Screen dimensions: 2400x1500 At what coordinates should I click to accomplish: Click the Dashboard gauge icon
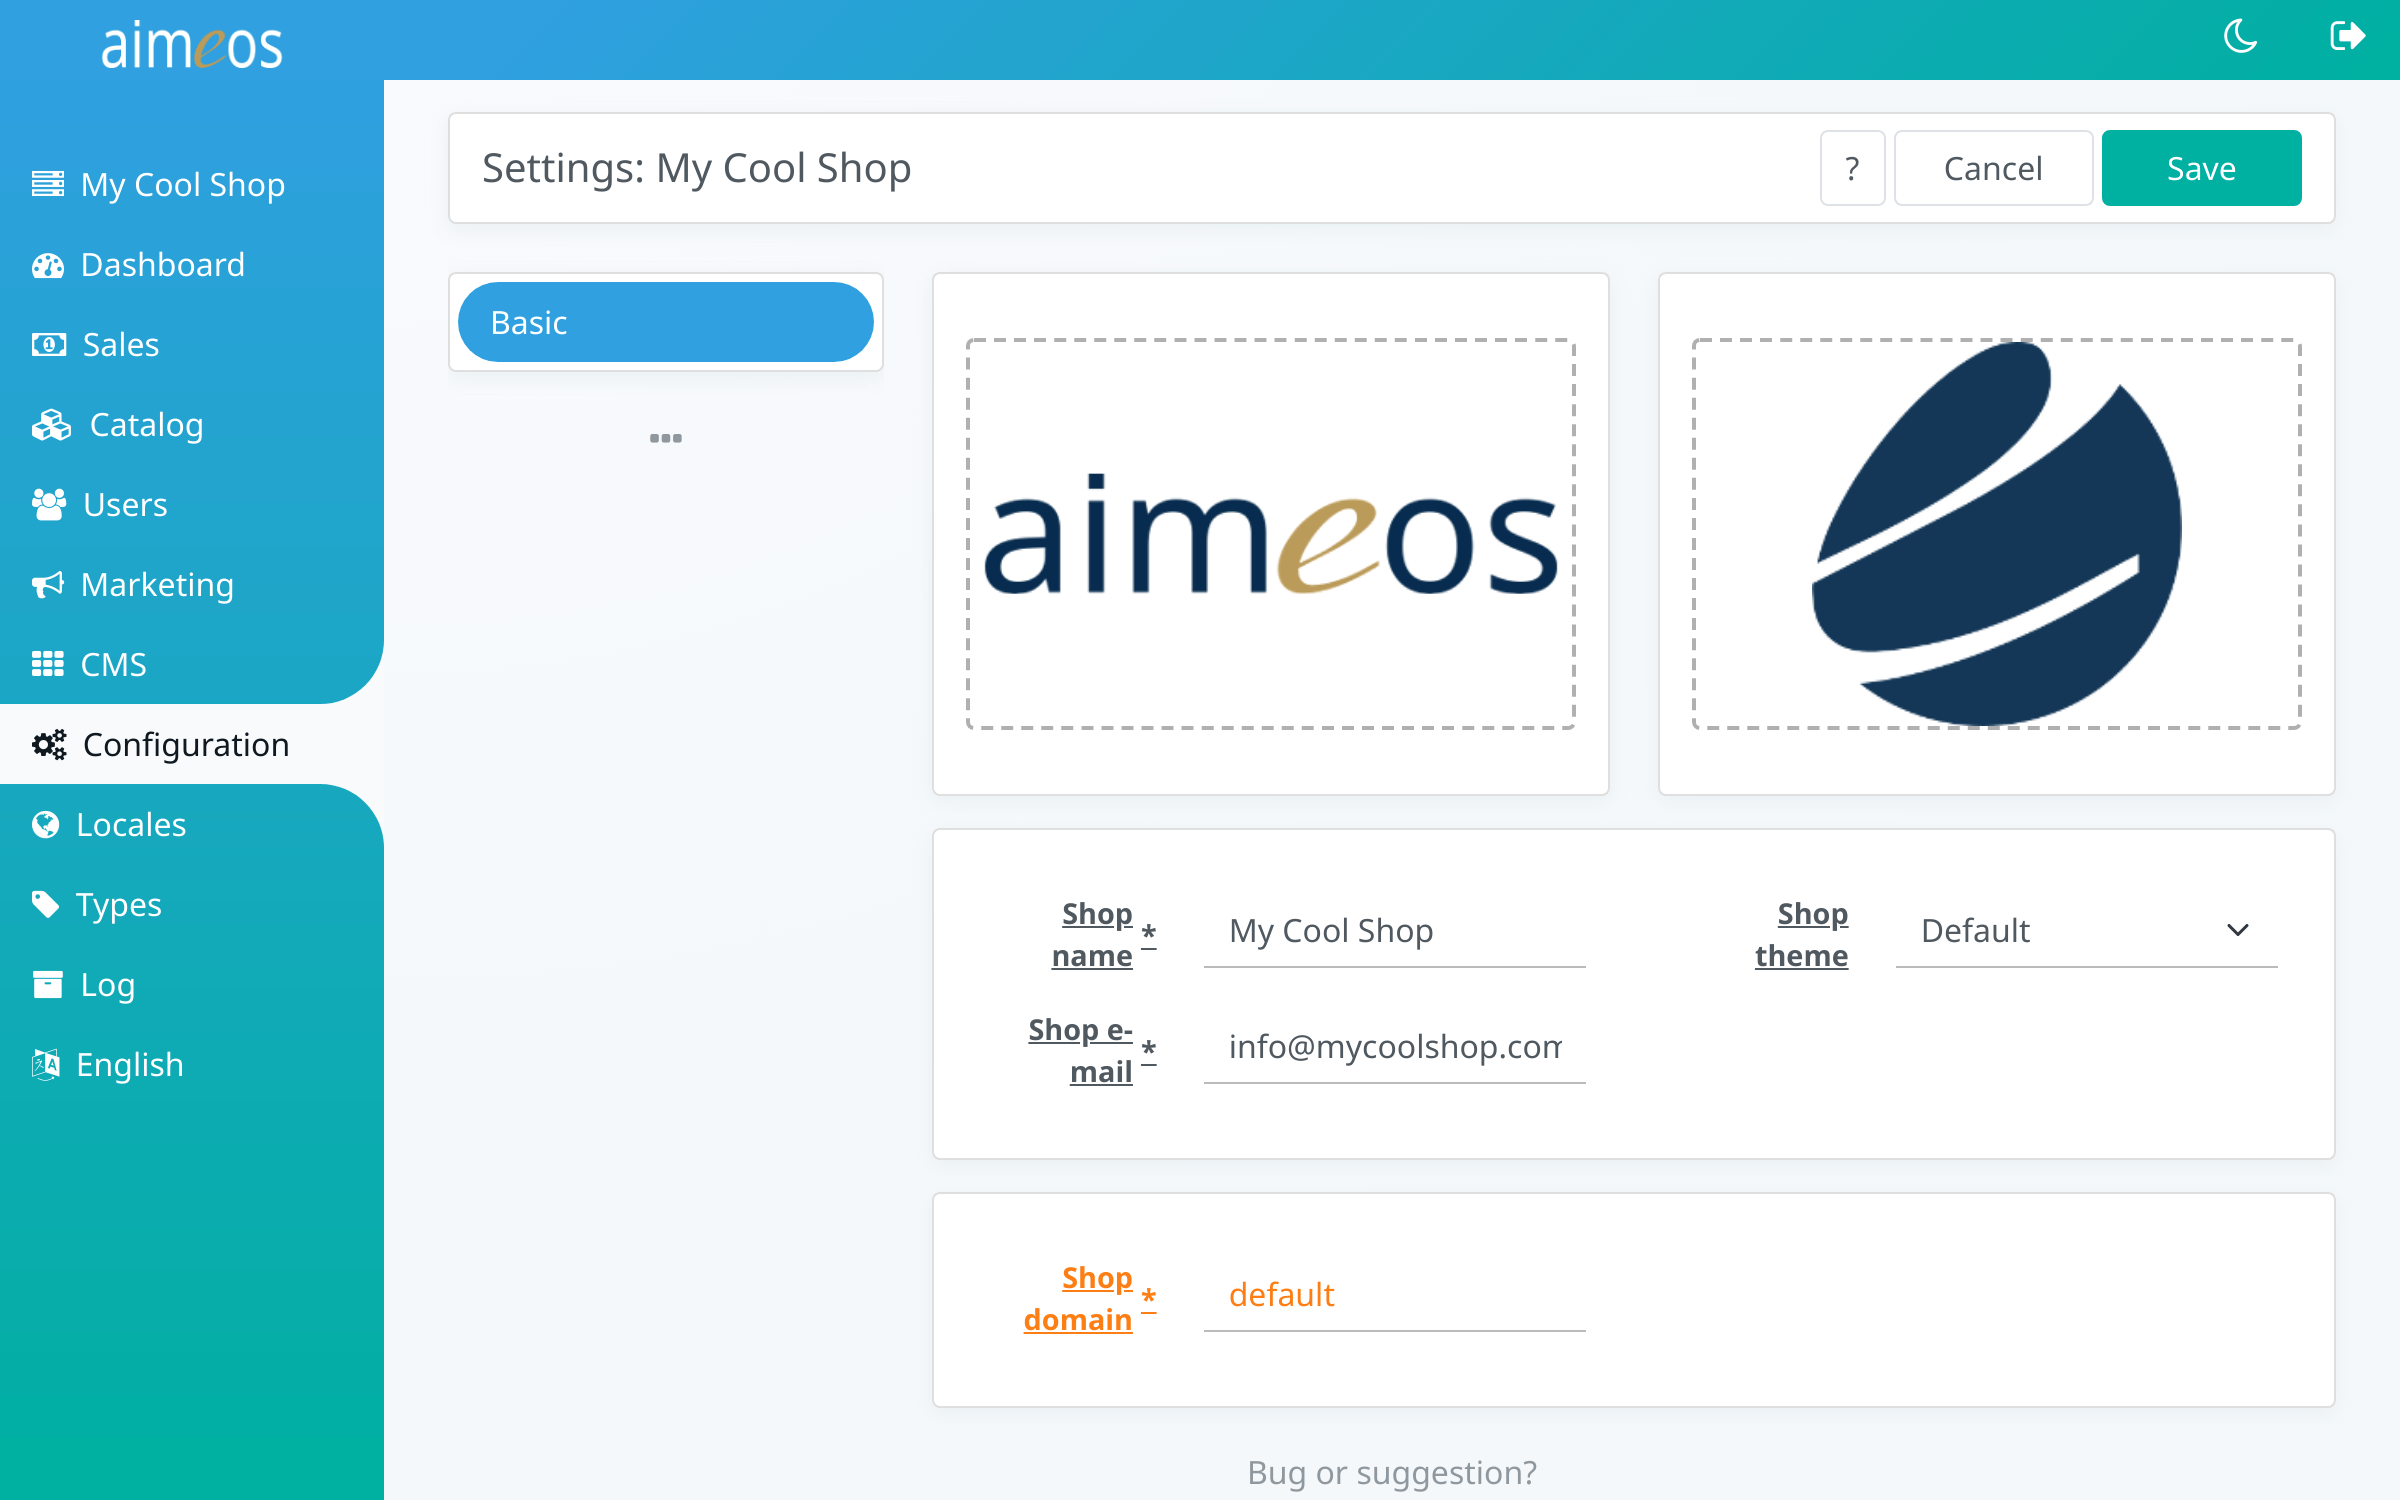[48, 265]
